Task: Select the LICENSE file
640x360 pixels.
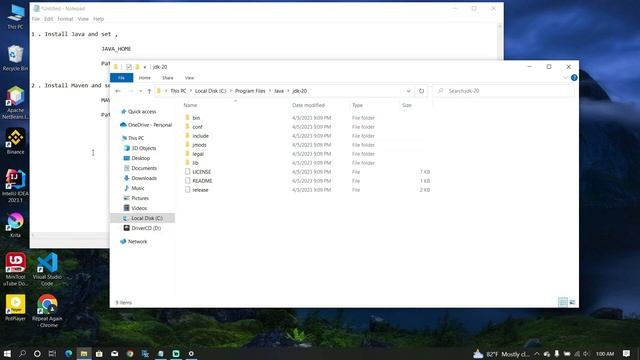Action: coord(202,172)
